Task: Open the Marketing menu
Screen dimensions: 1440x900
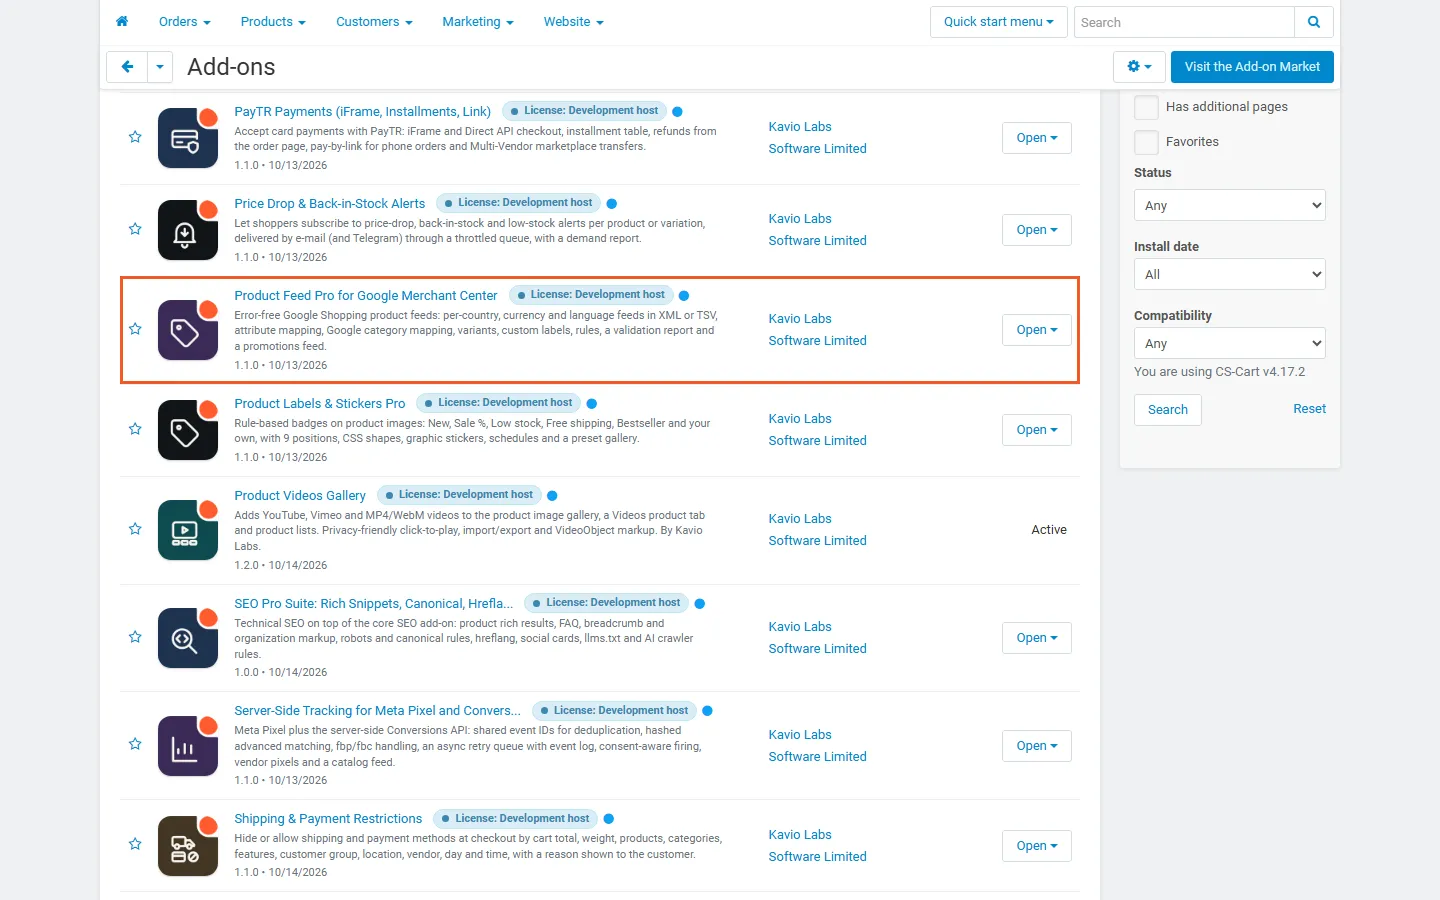Action: pos(478,22)
